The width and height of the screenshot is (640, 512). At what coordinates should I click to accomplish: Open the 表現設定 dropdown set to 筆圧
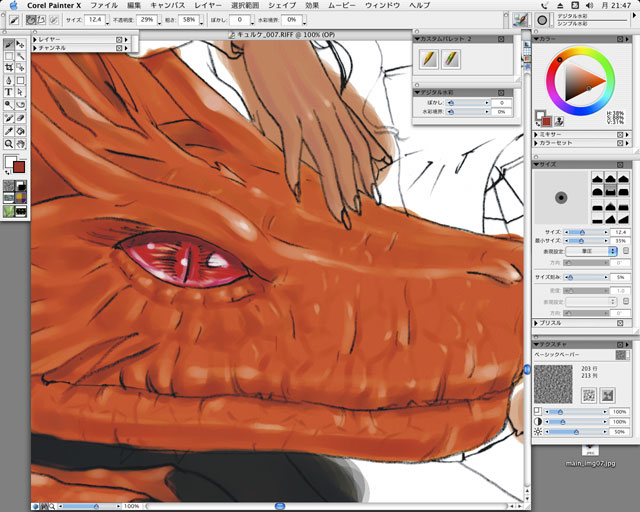click(591, 251)
